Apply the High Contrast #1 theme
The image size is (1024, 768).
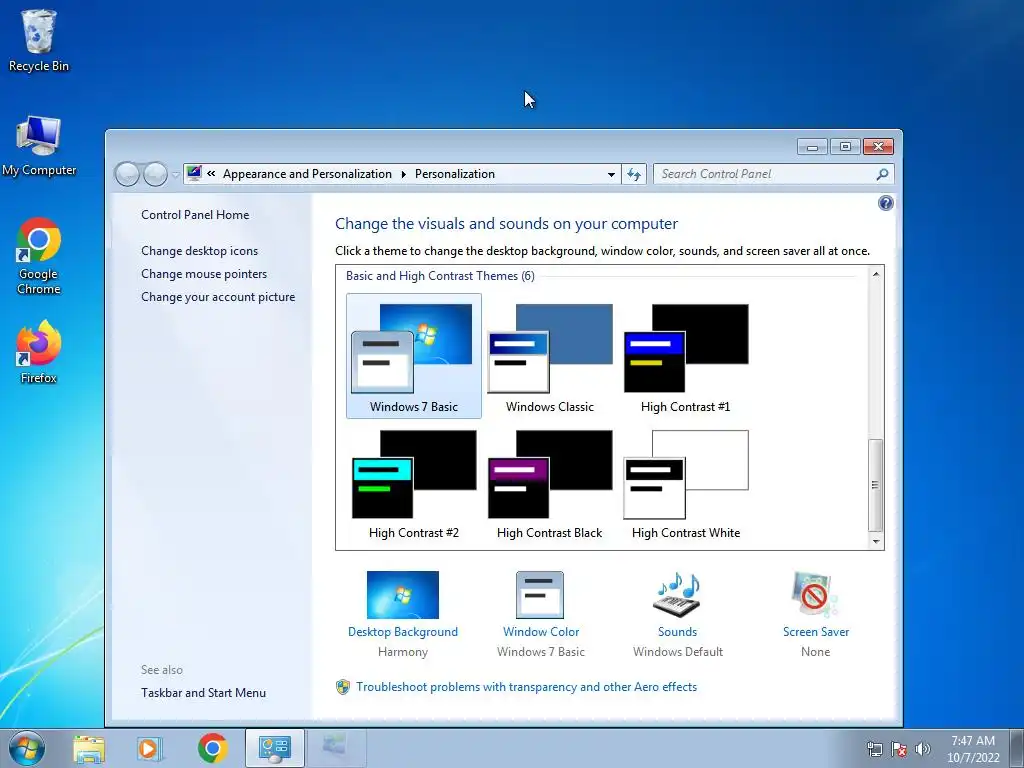point(686,356)
